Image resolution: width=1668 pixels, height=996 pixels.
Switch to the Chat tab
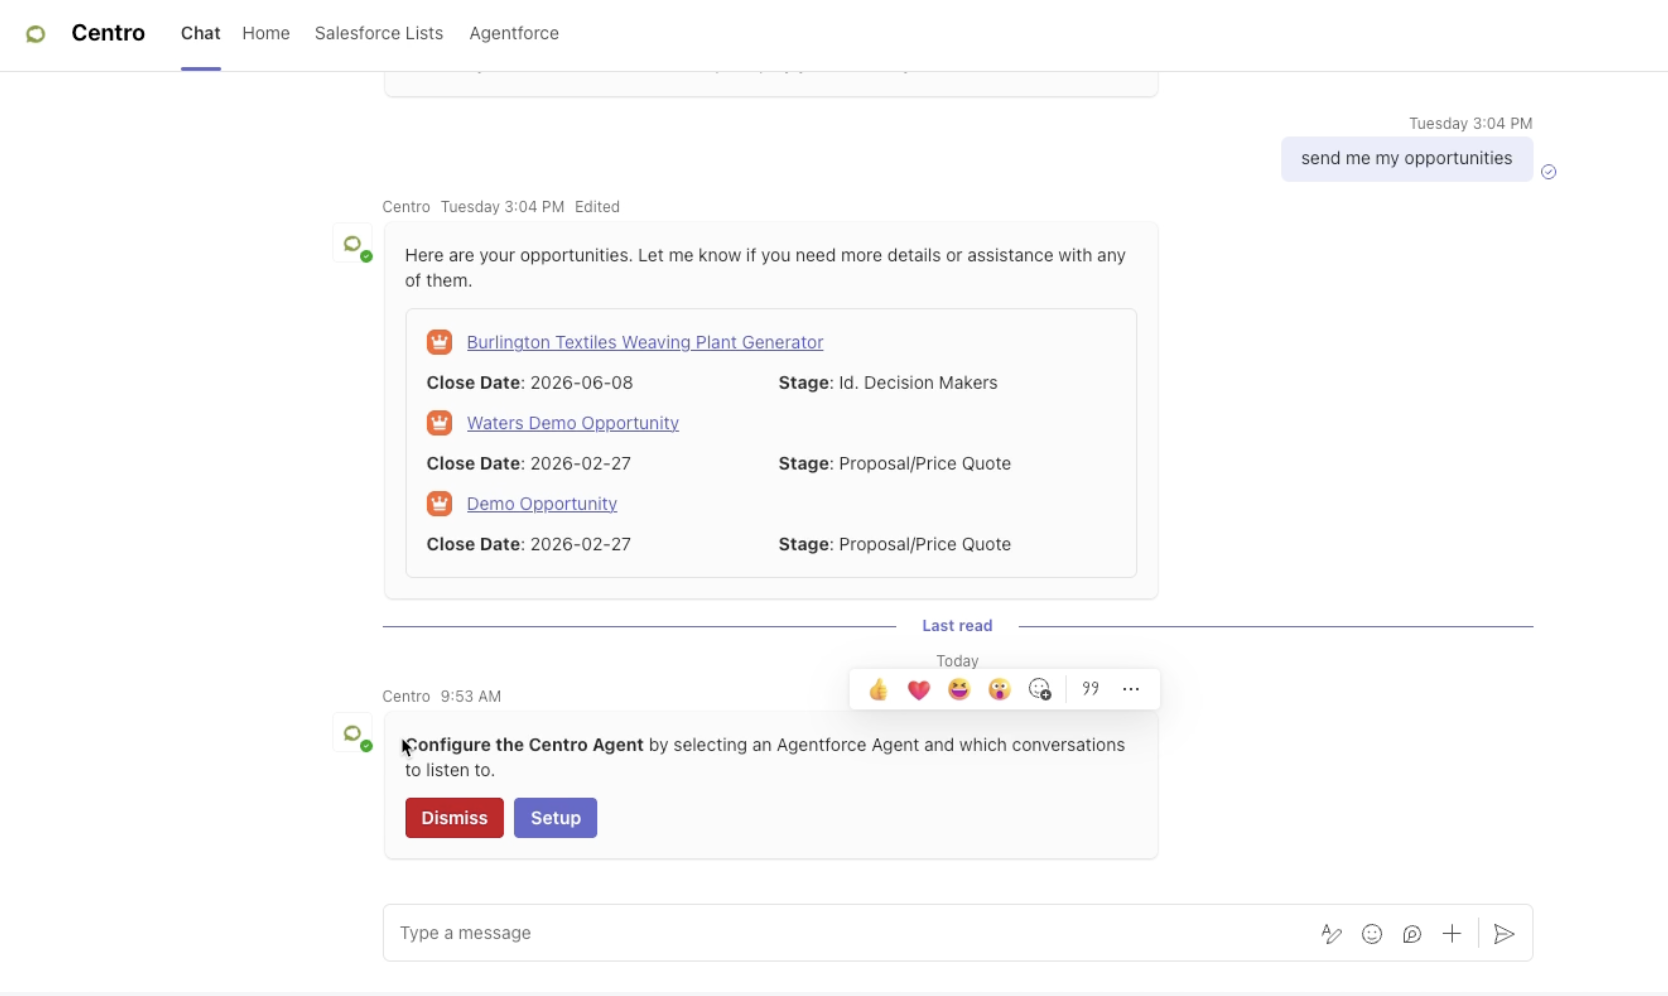coord(200,33)
